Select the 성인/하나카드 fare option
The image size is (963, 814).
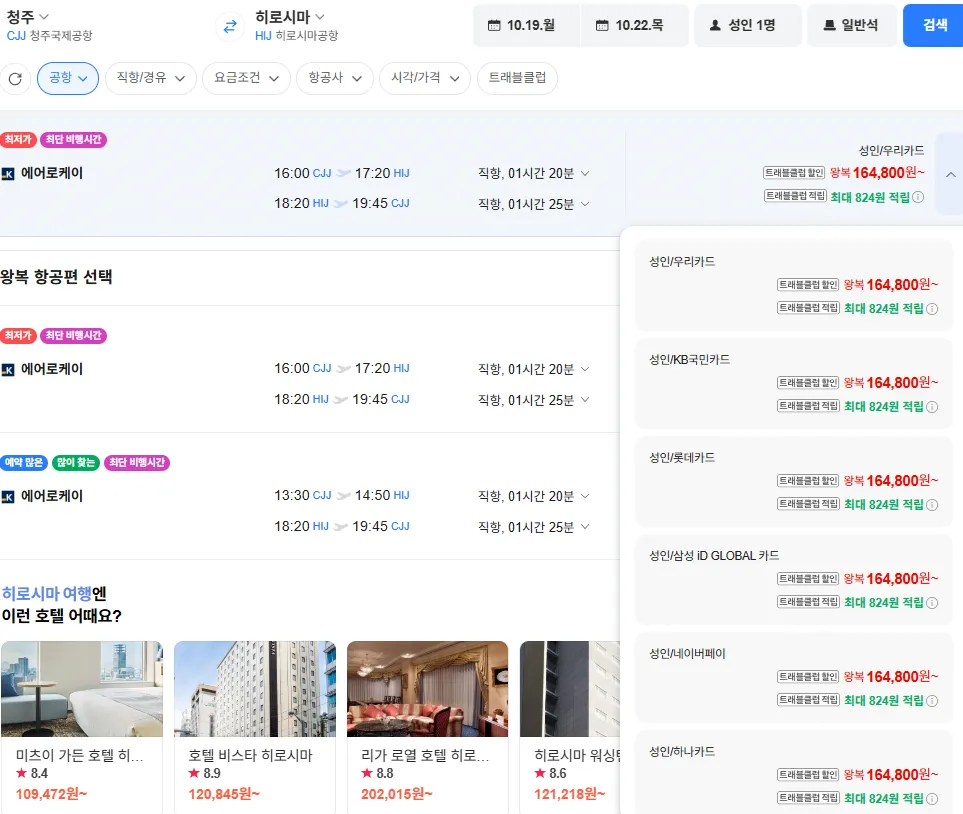coord(793,773)
